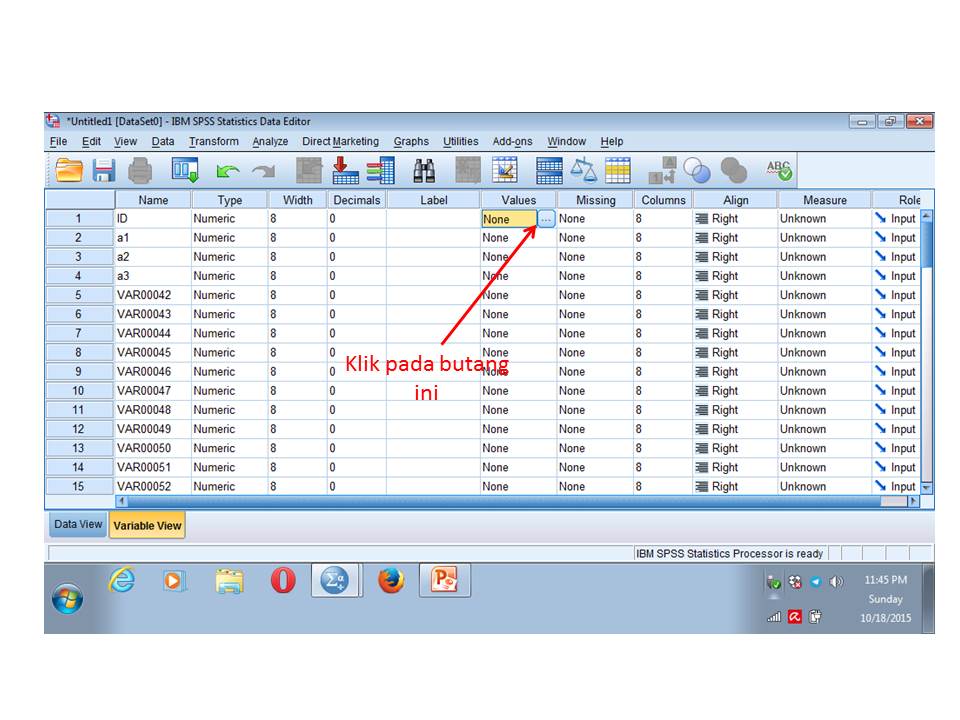Open Firefox from the taskbar
The height and width of the screenshot is (720, 960).
[391, 580]
